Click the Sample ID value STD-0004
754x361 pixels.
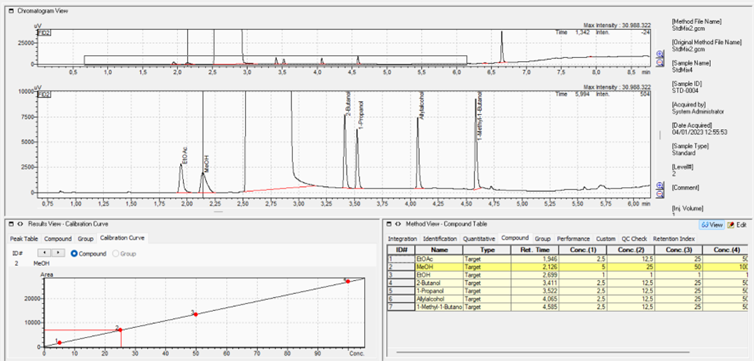pyautogui.click(x=684, y=90)
